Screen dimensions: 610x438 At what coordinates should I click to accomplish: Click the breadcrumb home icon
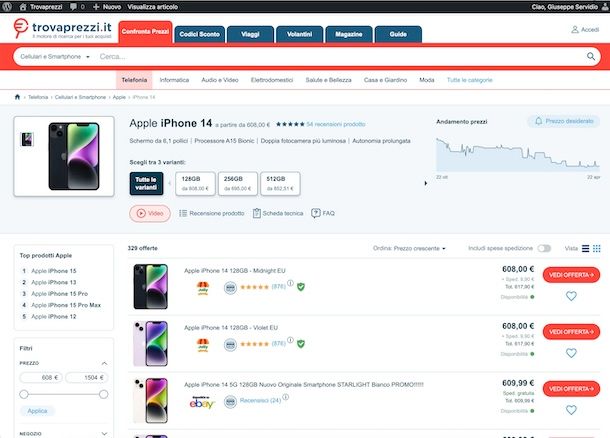click(17, 97)
